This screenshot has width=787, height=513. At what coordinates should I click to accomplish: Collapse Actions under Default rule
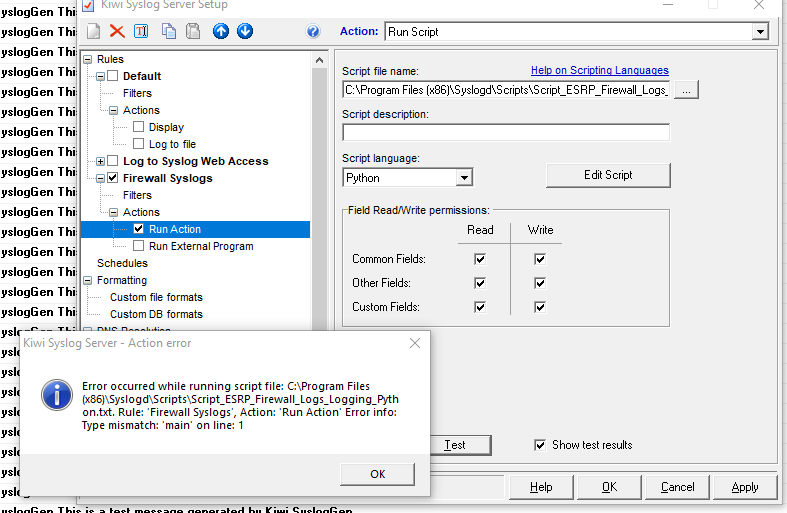(x=113, y=110)
